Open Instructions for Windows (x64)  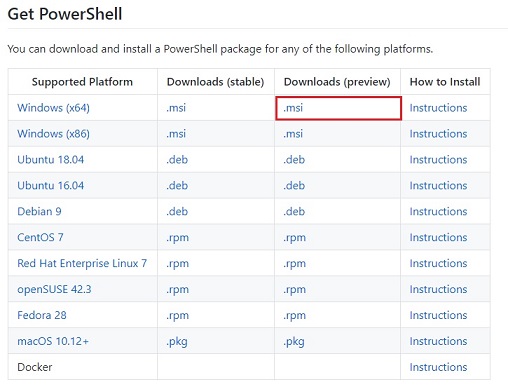(x=438, y=108)
